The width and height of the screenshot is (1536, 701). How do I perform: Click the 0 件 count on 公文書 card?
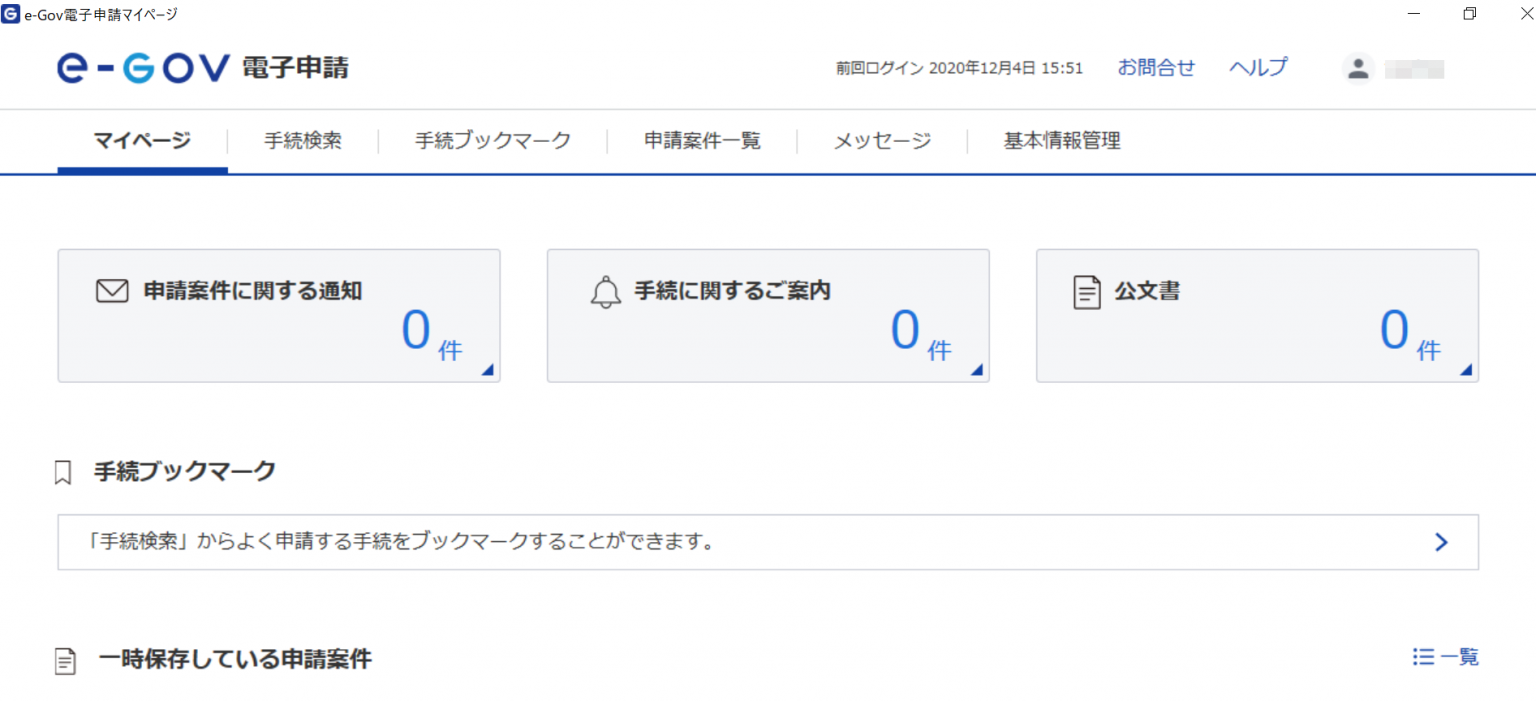coord(1411,333)
